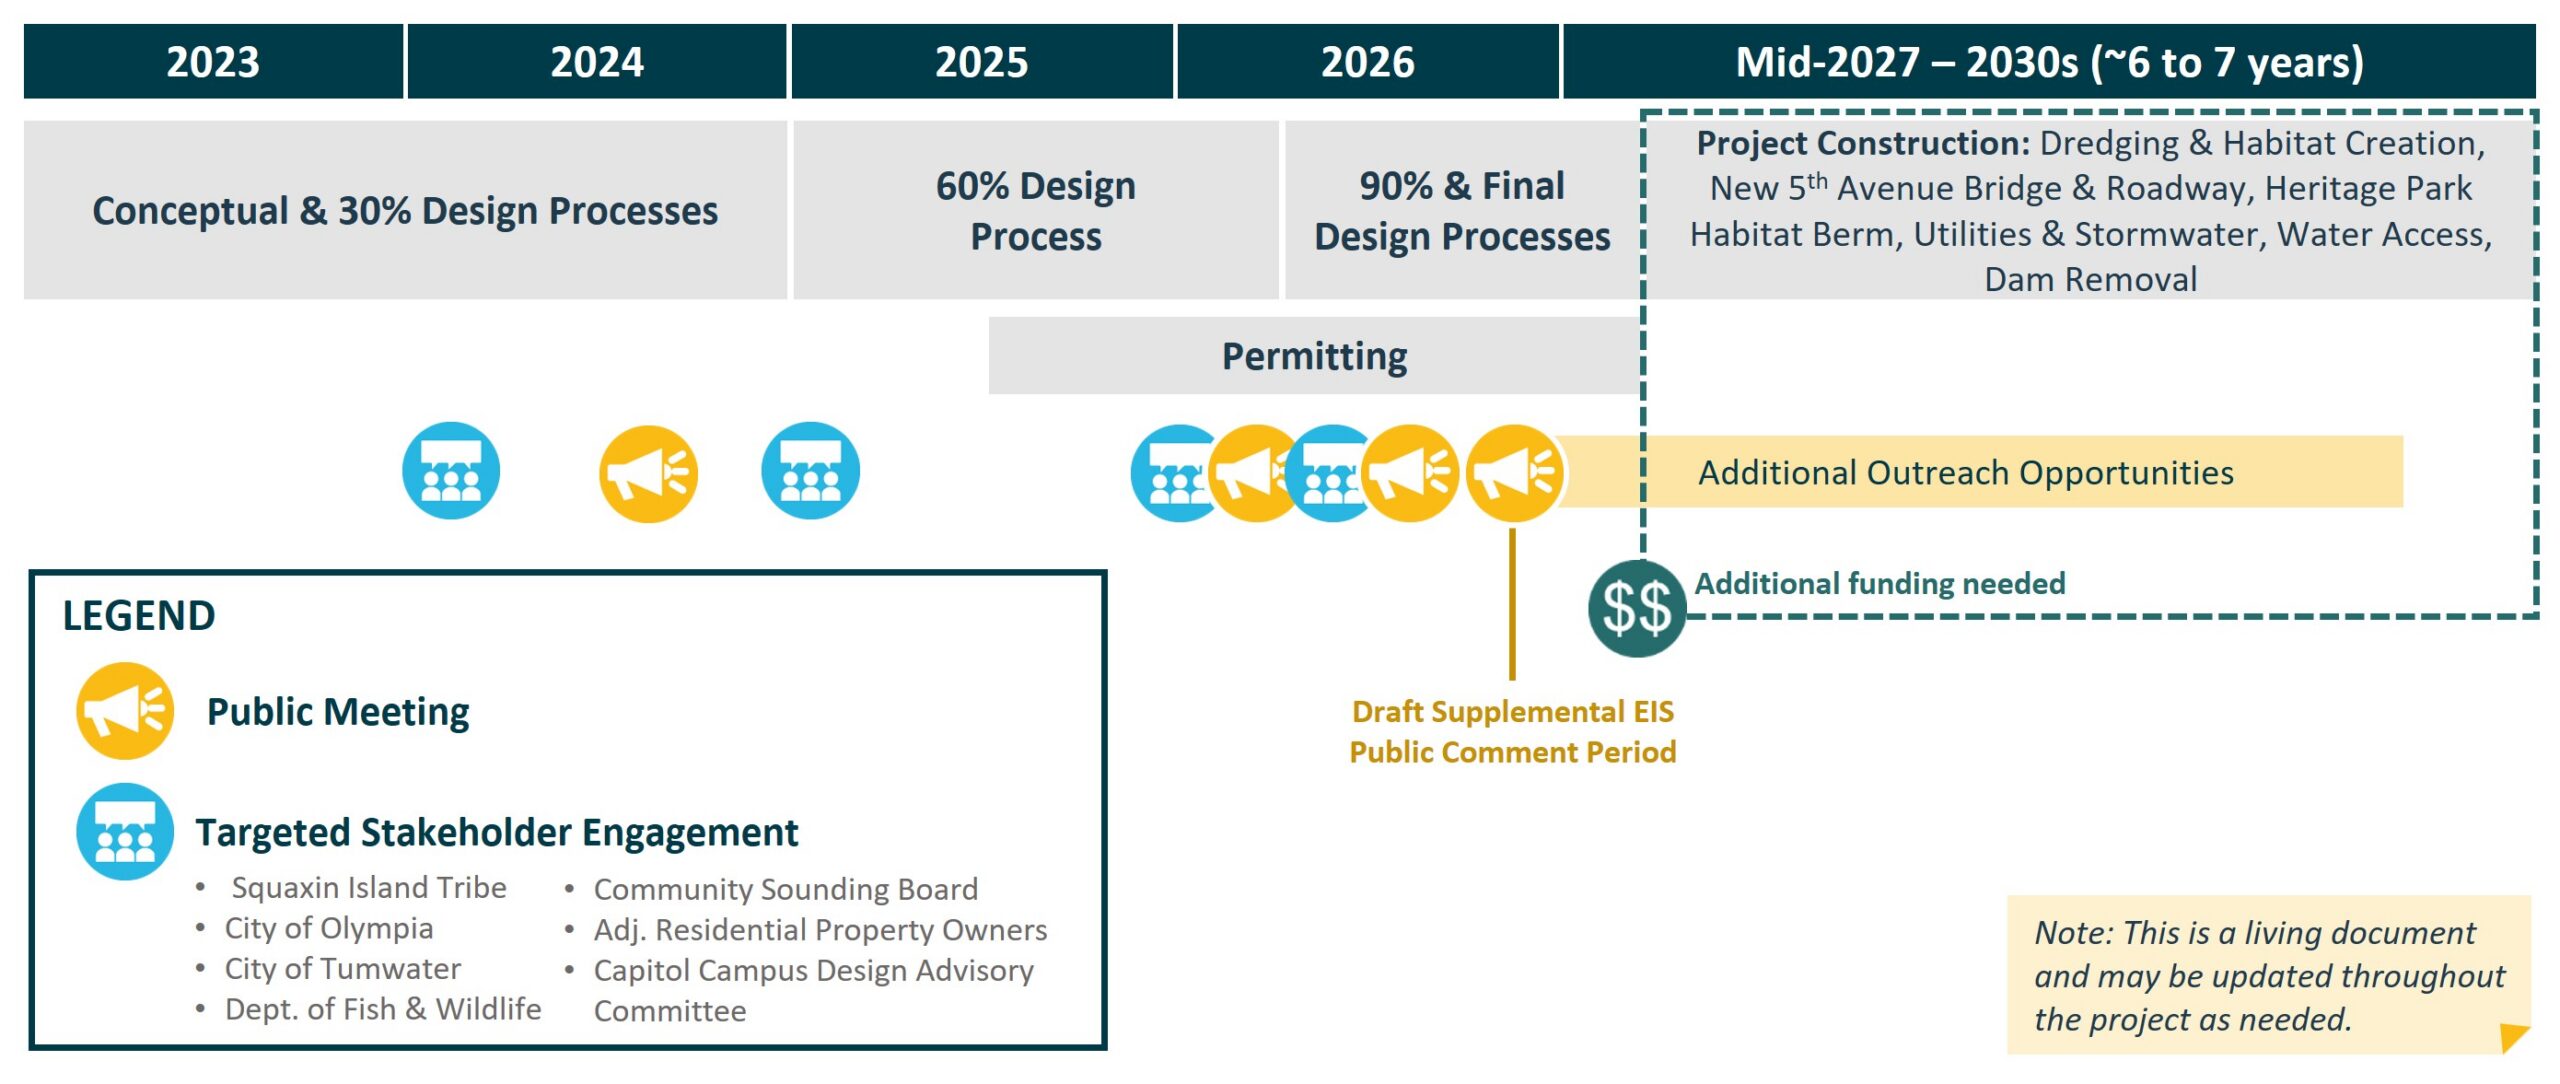The width and height of the screenshot is (2560, 1084).
Task: Click the Permitting bar
Action: click(x=1314, y=356)
